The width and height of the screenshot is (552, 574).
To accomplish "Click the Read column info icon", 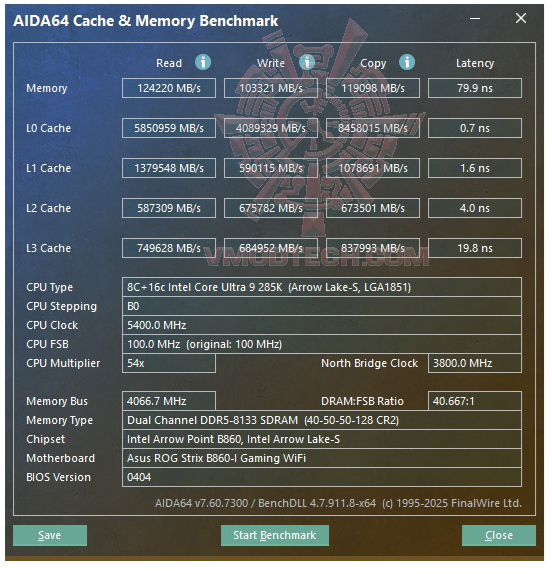I will (x=204, y=63).
